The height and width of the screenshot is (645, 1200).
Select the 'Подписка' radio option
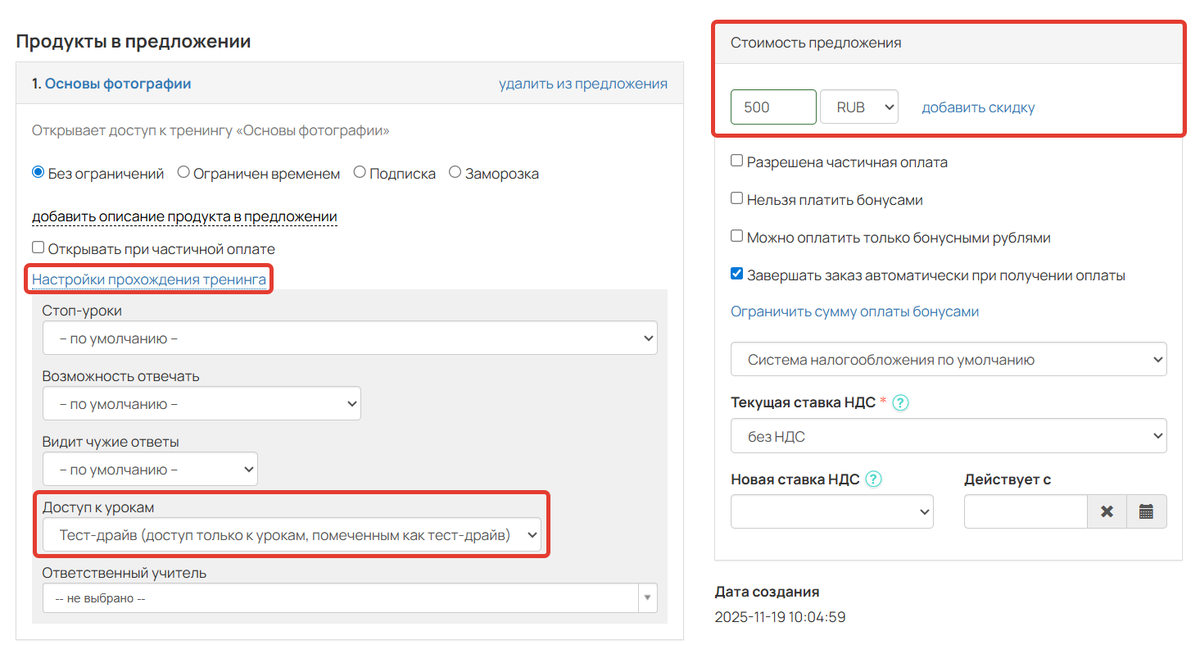click(x=358, y=173)
